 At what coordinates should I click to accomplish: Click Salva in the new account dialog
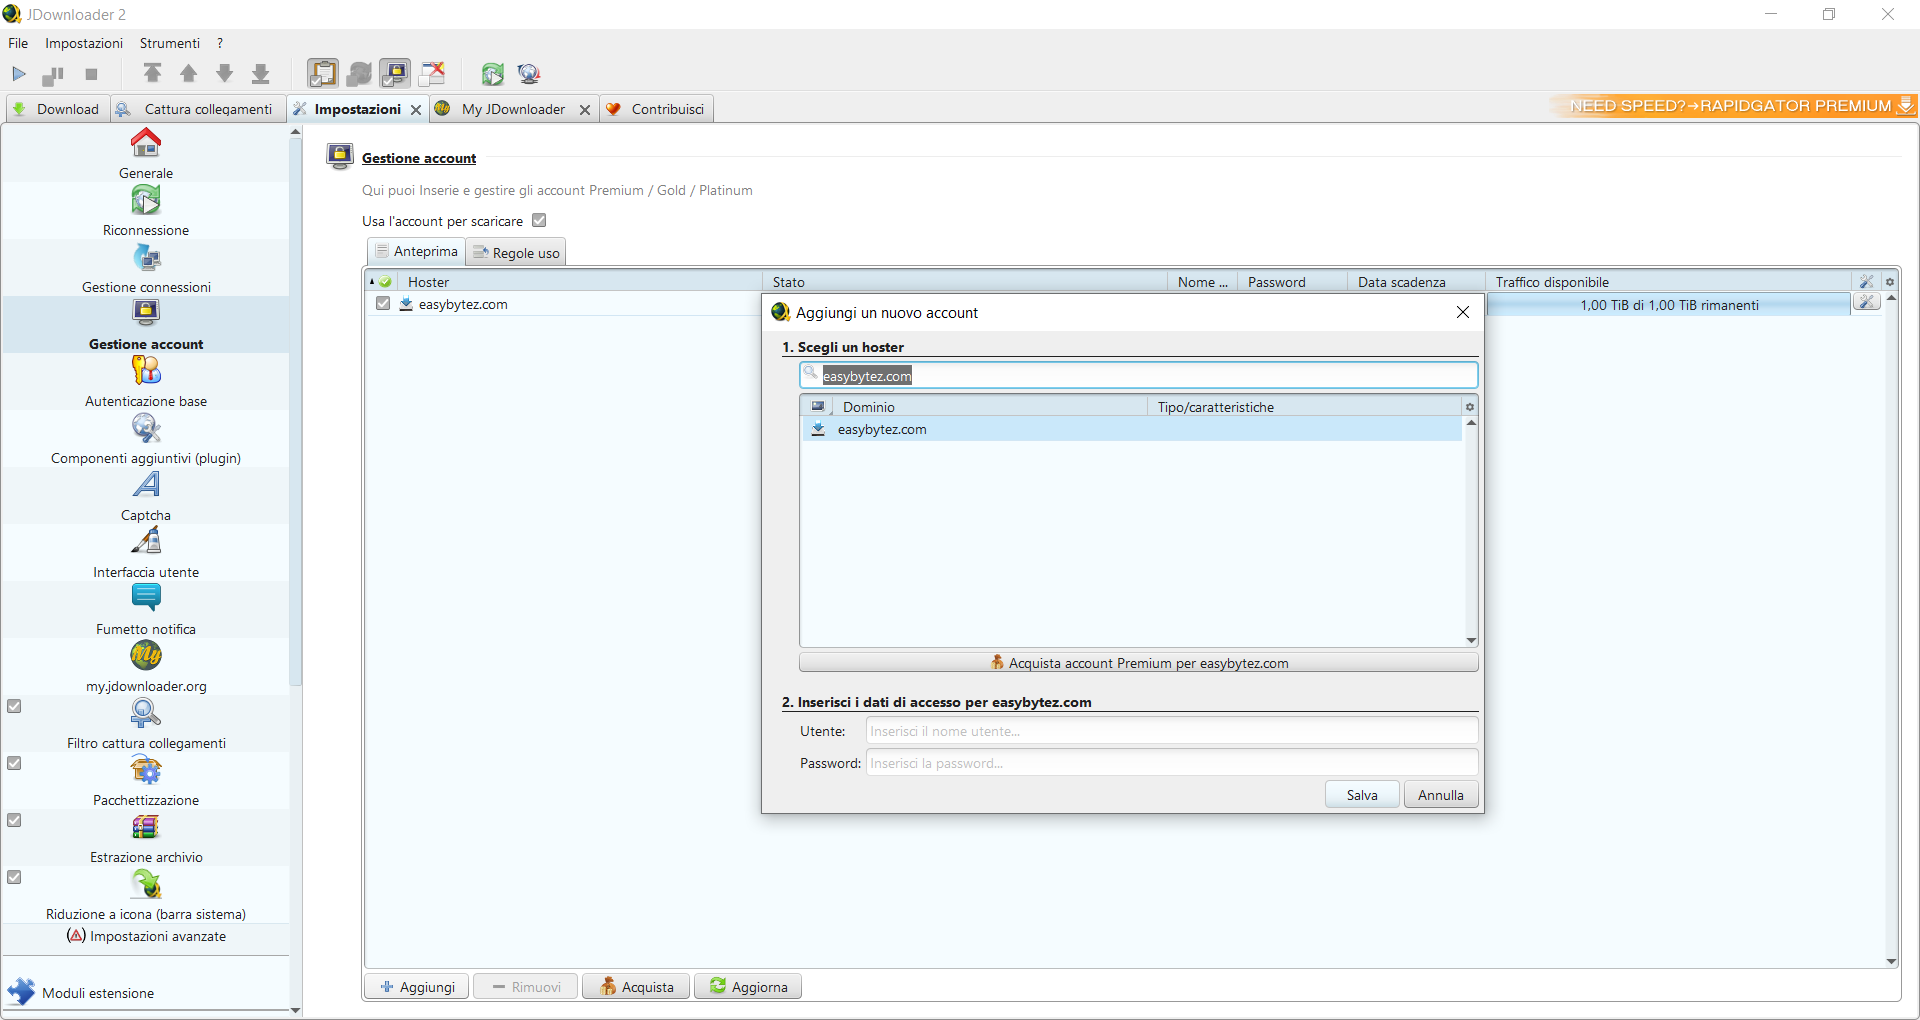coord(1362,795)
